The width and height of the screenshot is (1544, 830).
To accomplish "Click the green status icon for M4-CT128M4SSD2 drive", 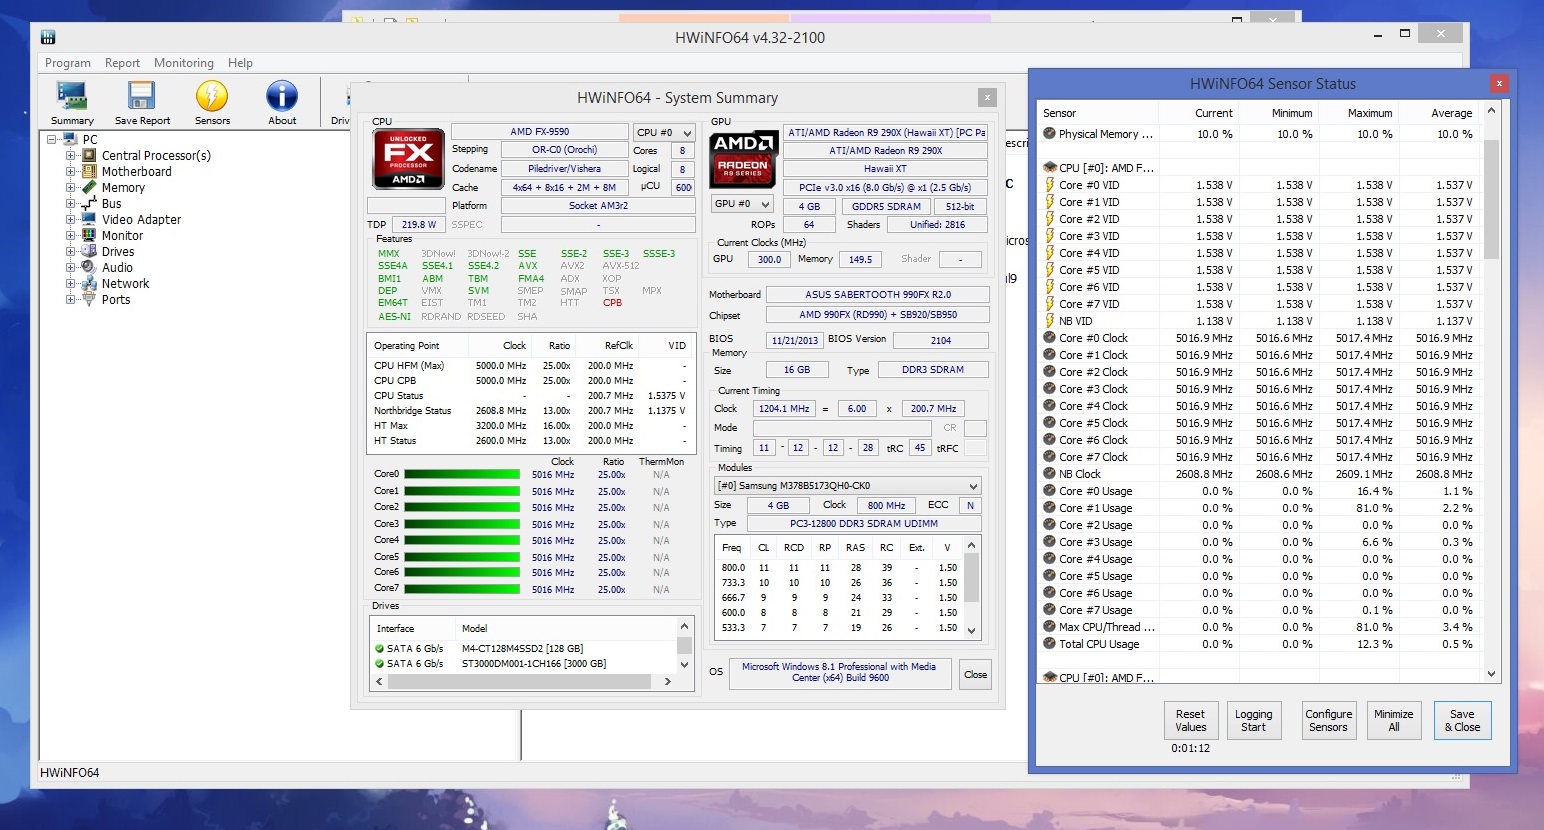I will pyautogui.click(x=380, y=648).
